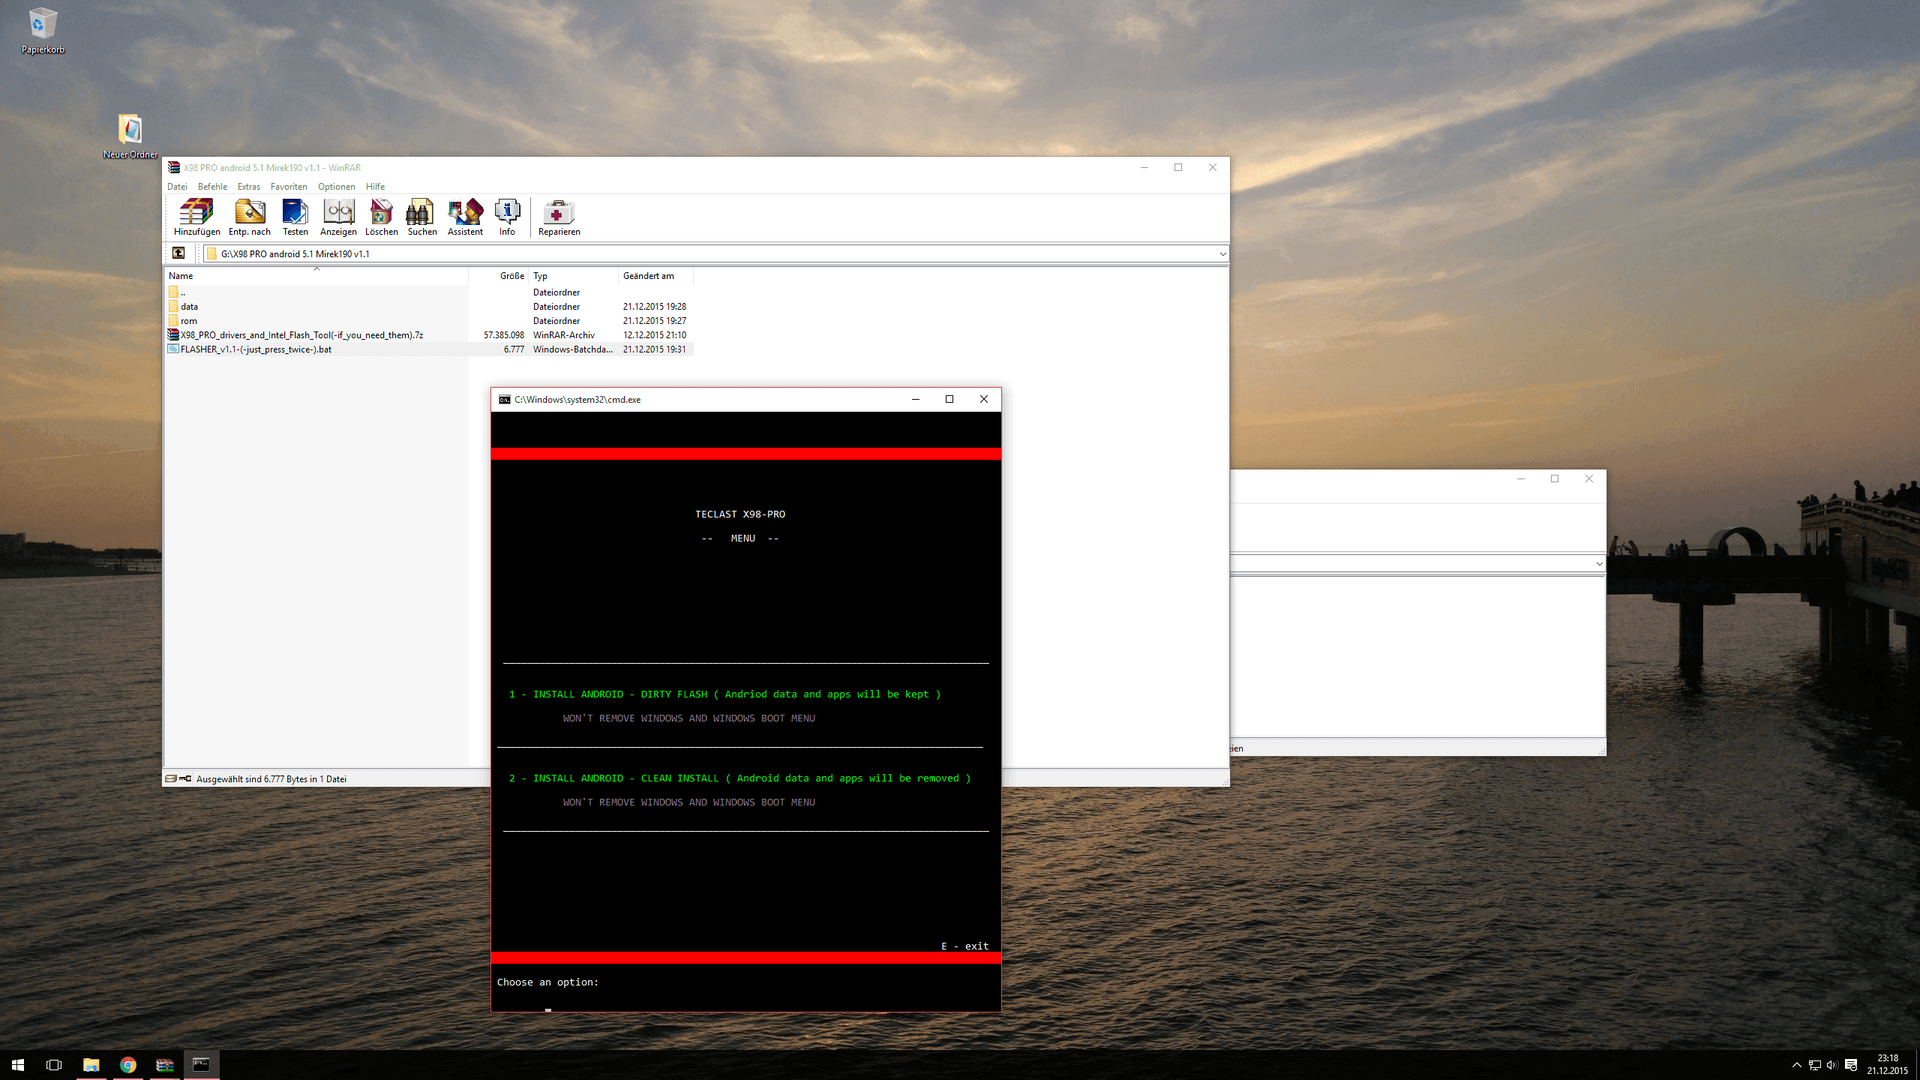The width and height of the screenshot is (1920, 1080).
Task: Switch to cmd via the taskbar icon
Action: pos(201,1065)
